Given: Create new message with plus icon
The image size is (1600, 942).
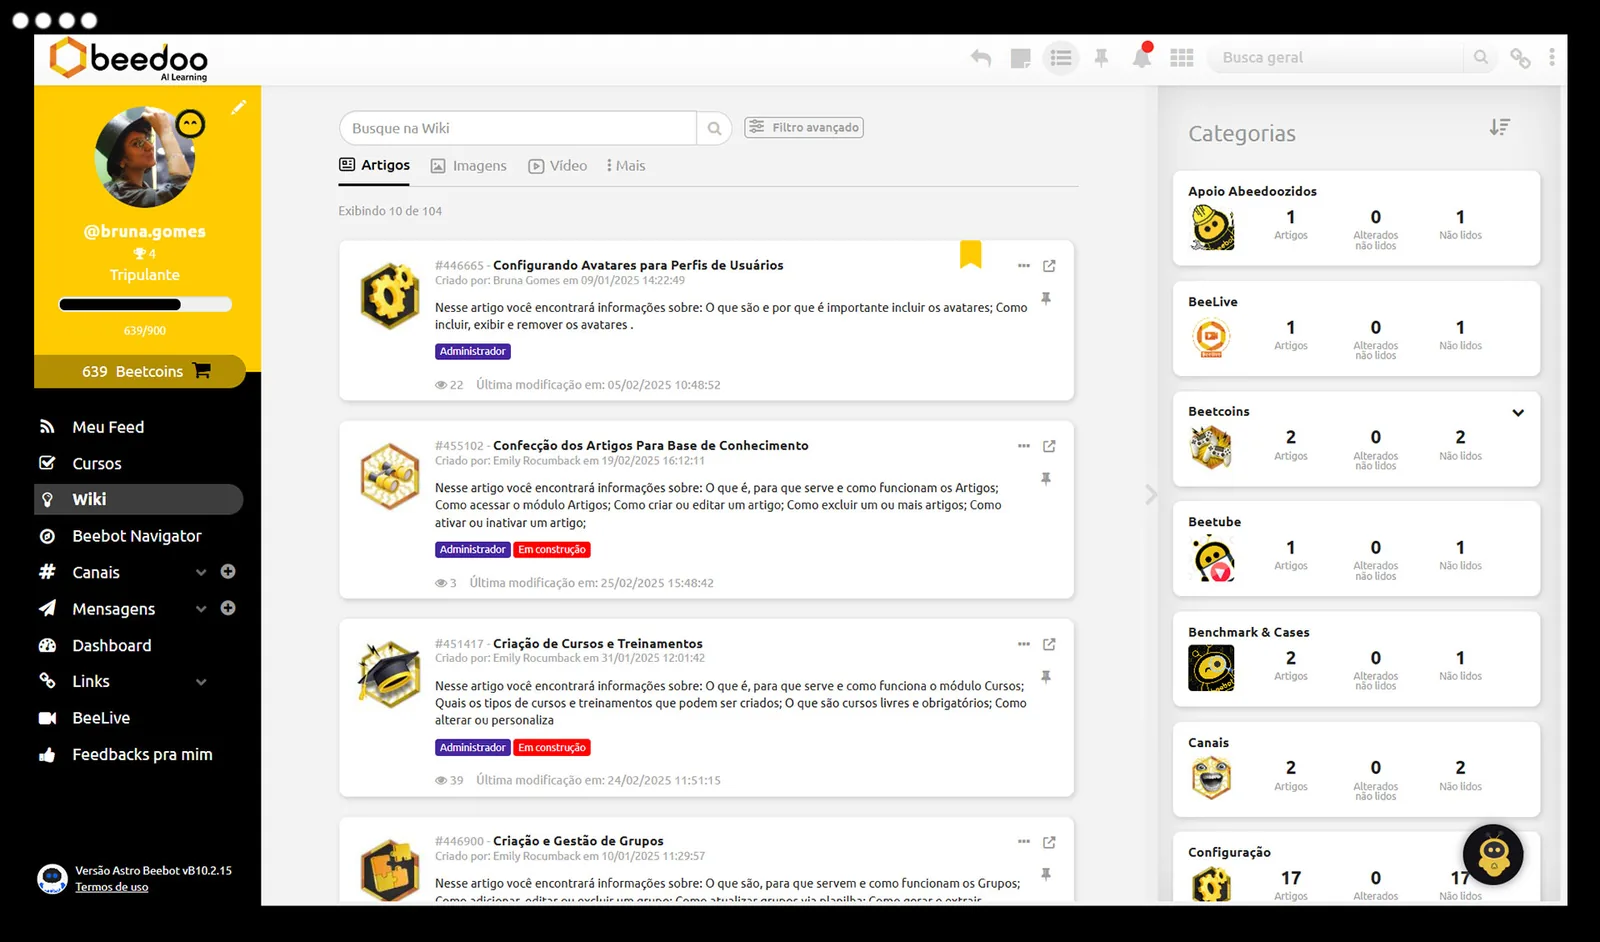Looking at the screenshot, I should click(228, 608).
